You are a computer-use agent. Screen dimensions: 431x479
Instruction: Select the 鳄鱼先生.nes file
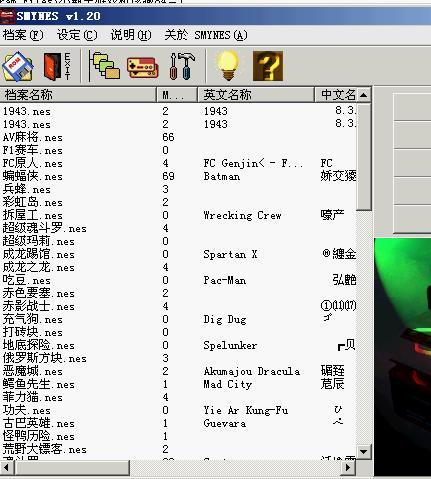click(x=39, y=384)
